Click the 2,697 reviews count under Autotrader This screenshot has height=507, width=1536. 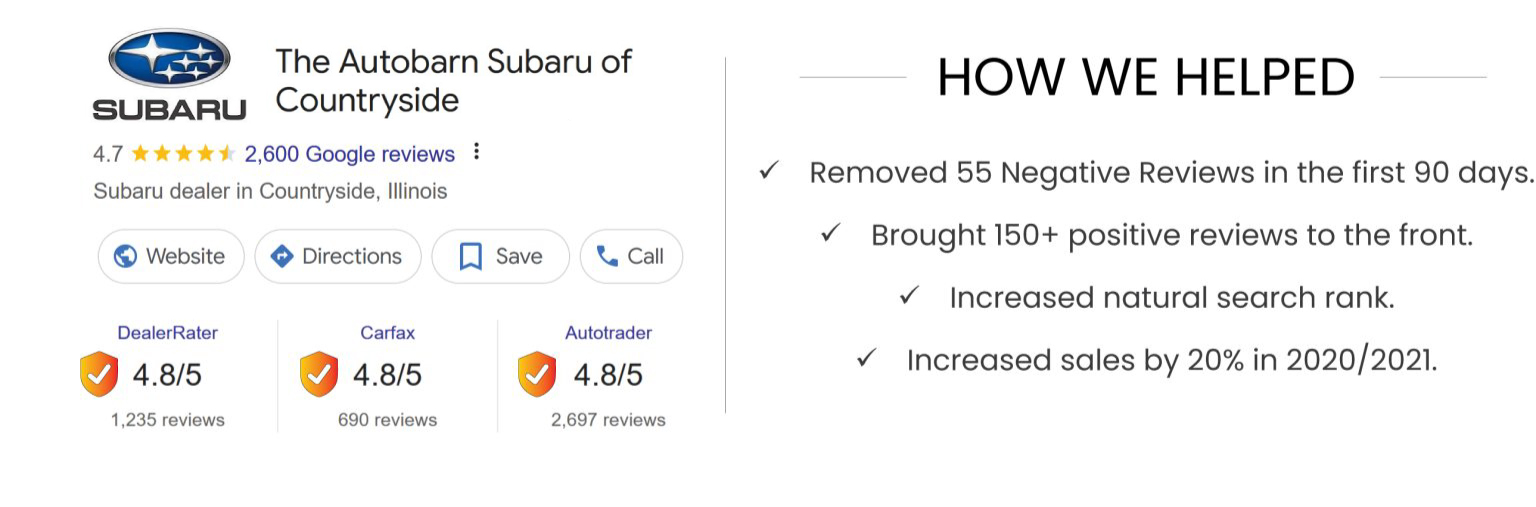tap(608, 420)
